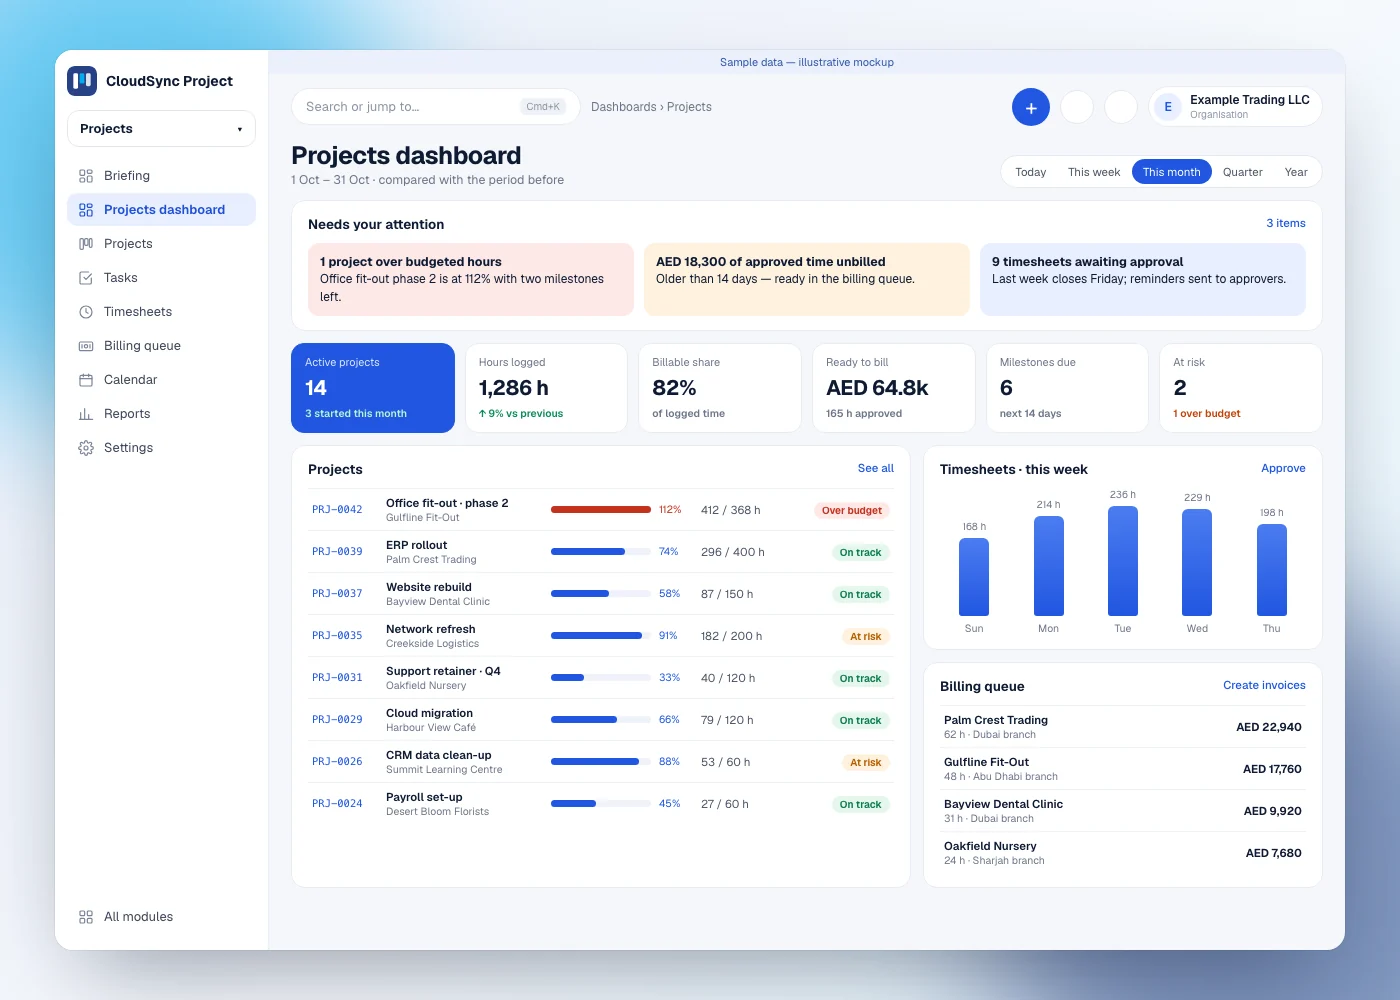Click Cloud migration project name
Viewport: 1400px width, 1000px height.
tap(430, 713)
